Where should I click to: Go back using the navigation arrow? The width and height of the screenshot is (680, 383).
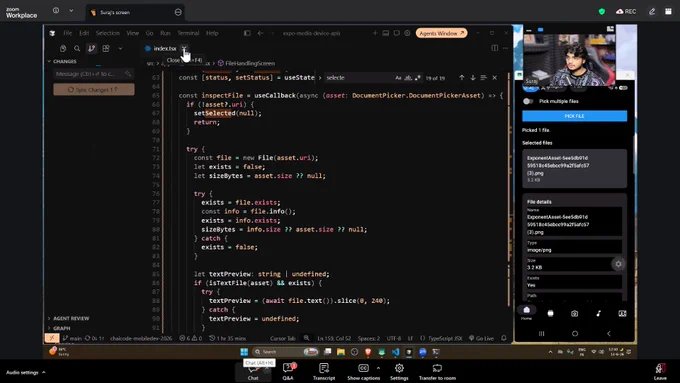coord(260,33)
